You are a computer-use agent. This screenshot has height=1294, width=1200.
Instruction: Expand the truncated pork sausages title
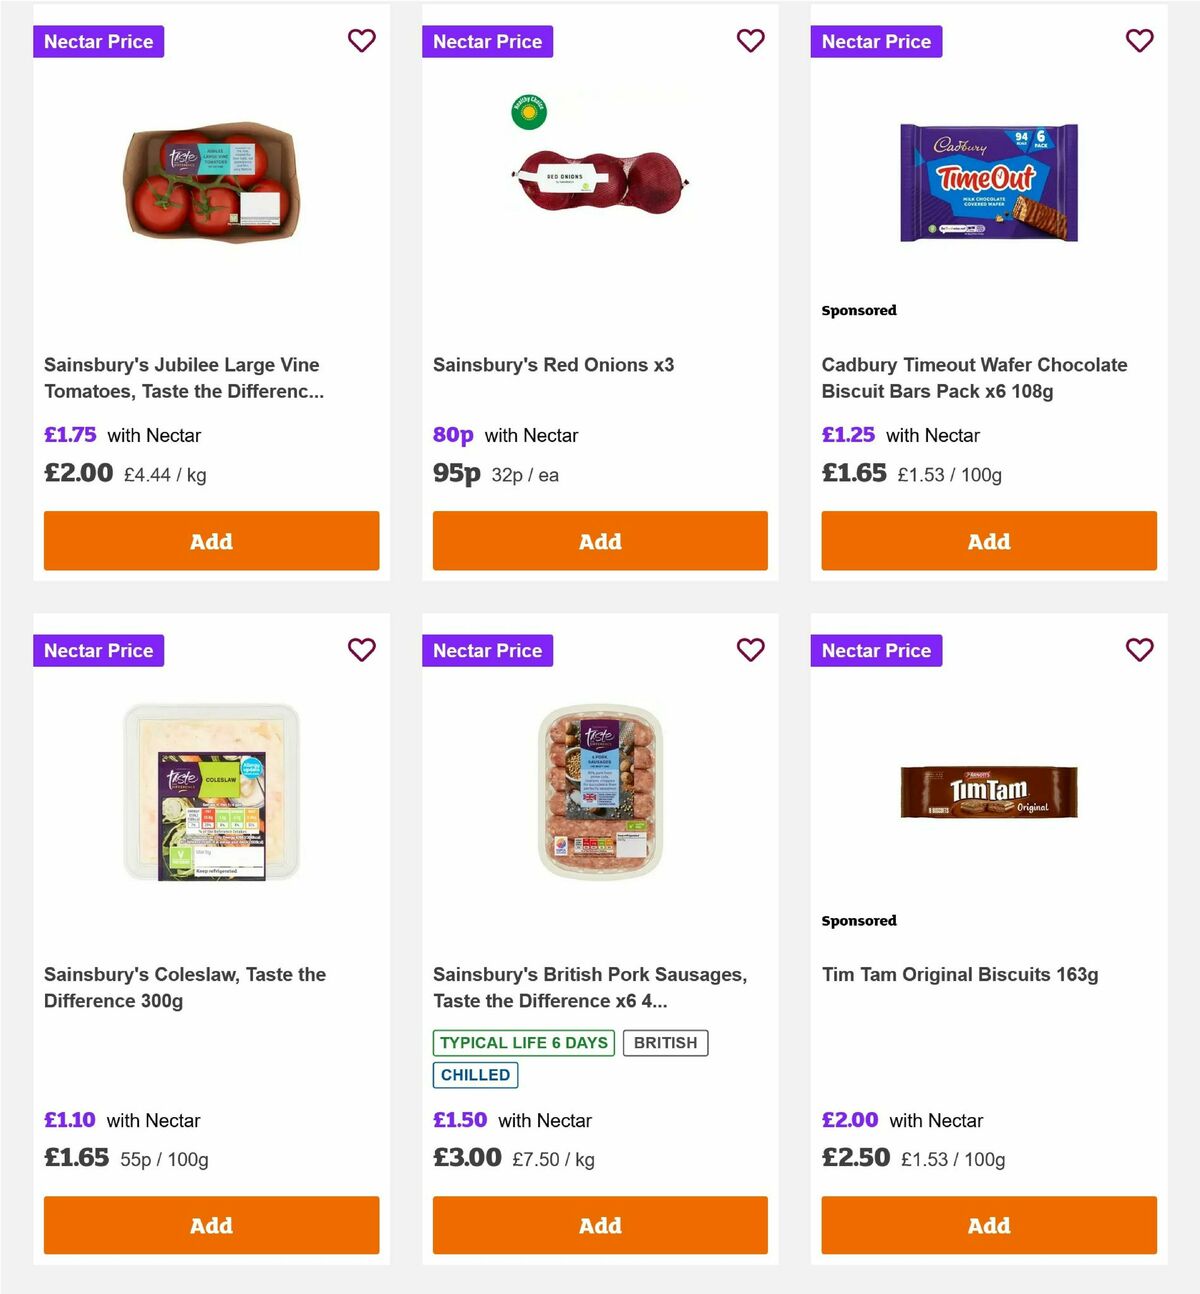point(589,987)
